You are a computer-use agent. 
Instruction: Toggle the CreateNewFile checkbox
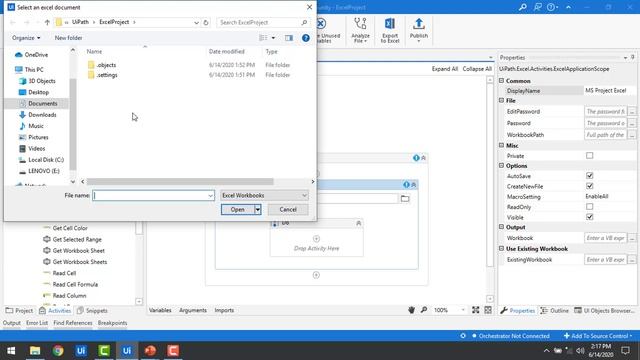(589, 186)
